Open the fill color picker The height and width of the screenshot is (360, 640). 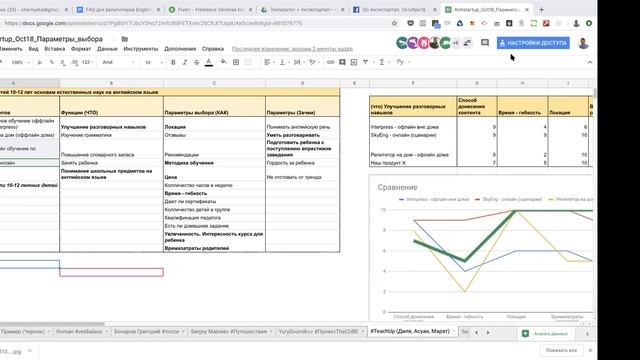(223, 62)
